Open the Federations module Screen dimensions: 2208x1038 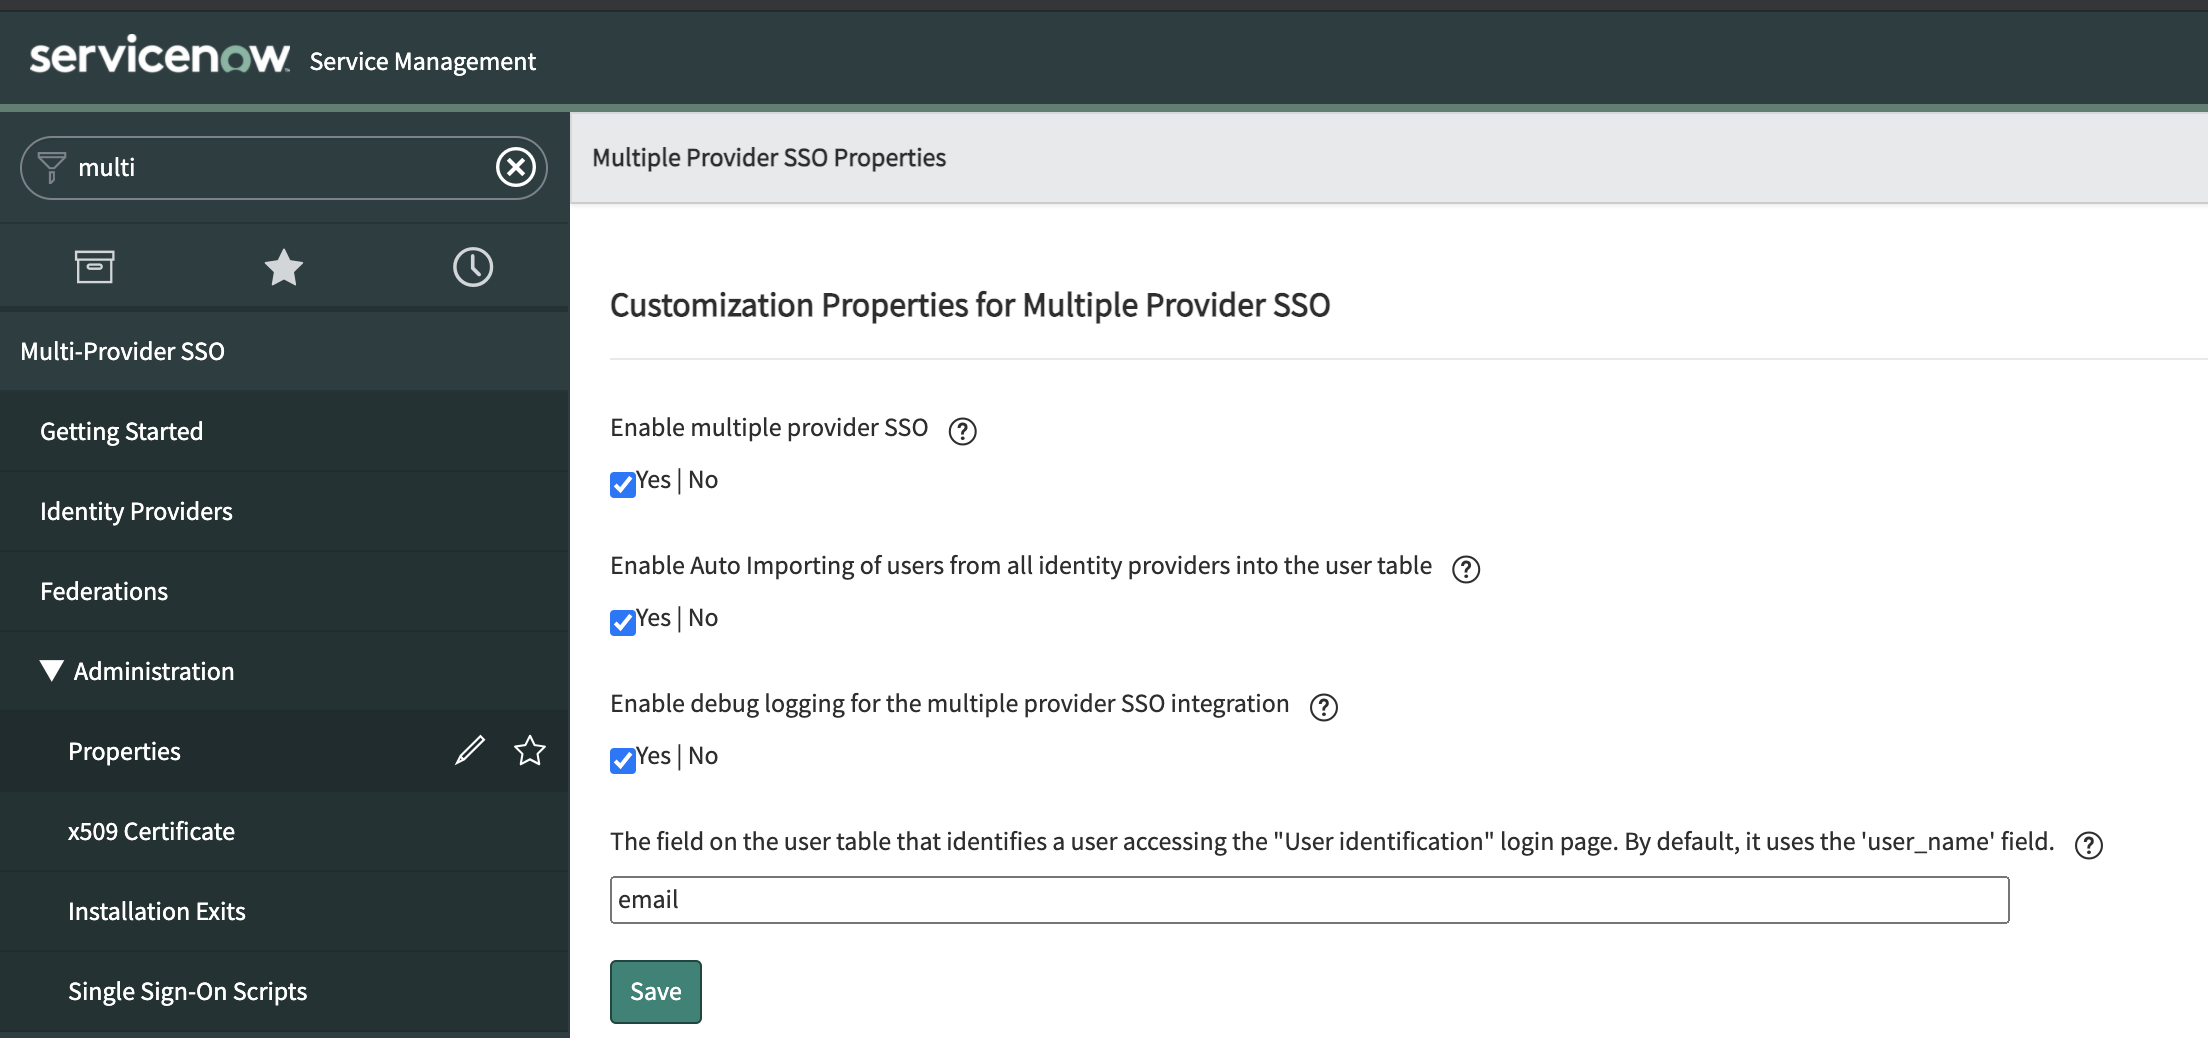pyautogui.click(x=104, y=591)
